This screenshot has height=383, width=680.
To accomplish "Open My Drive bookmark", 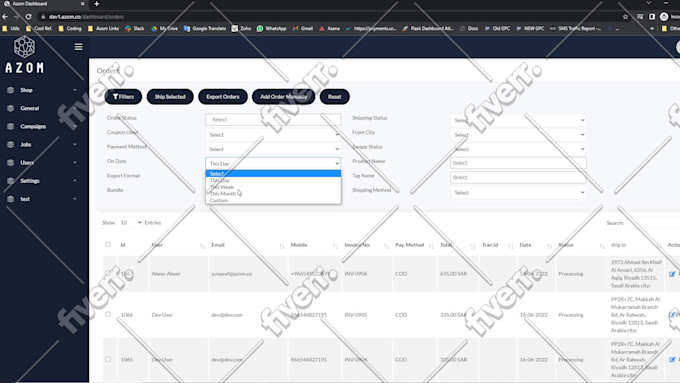I will click(164, 29).
